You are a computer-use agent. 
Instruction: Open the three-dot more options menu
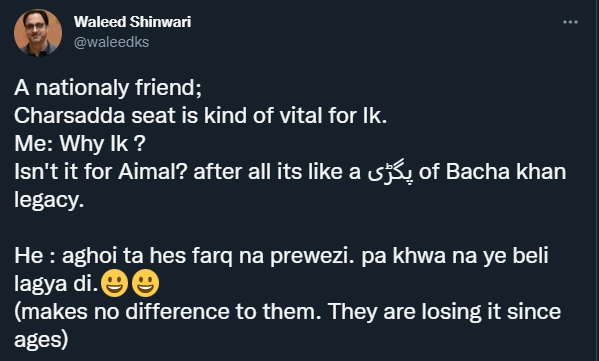570,22
